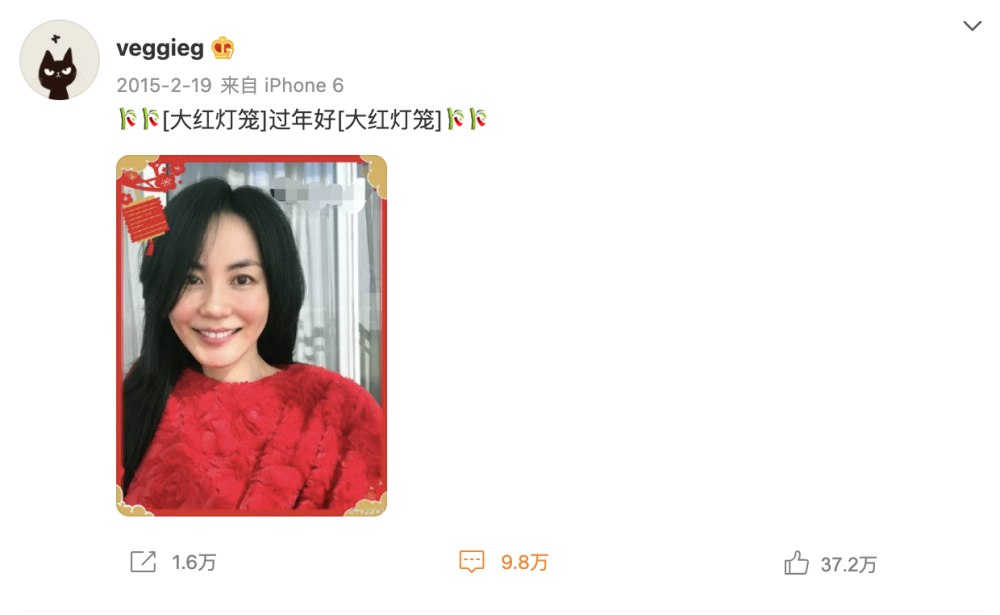Open the iPhone 6 source link
Screen dimensions: 1000x615
pyautogui.click(x=304, y=85)
